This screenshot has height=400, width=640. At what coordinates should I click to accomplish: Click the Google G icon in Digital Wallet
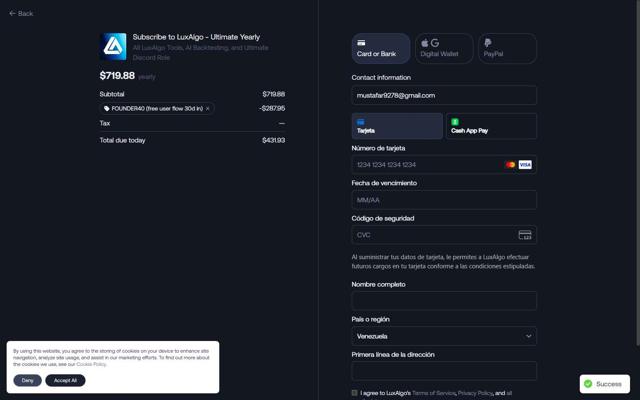pyautogui.click(x=435, y=43)
